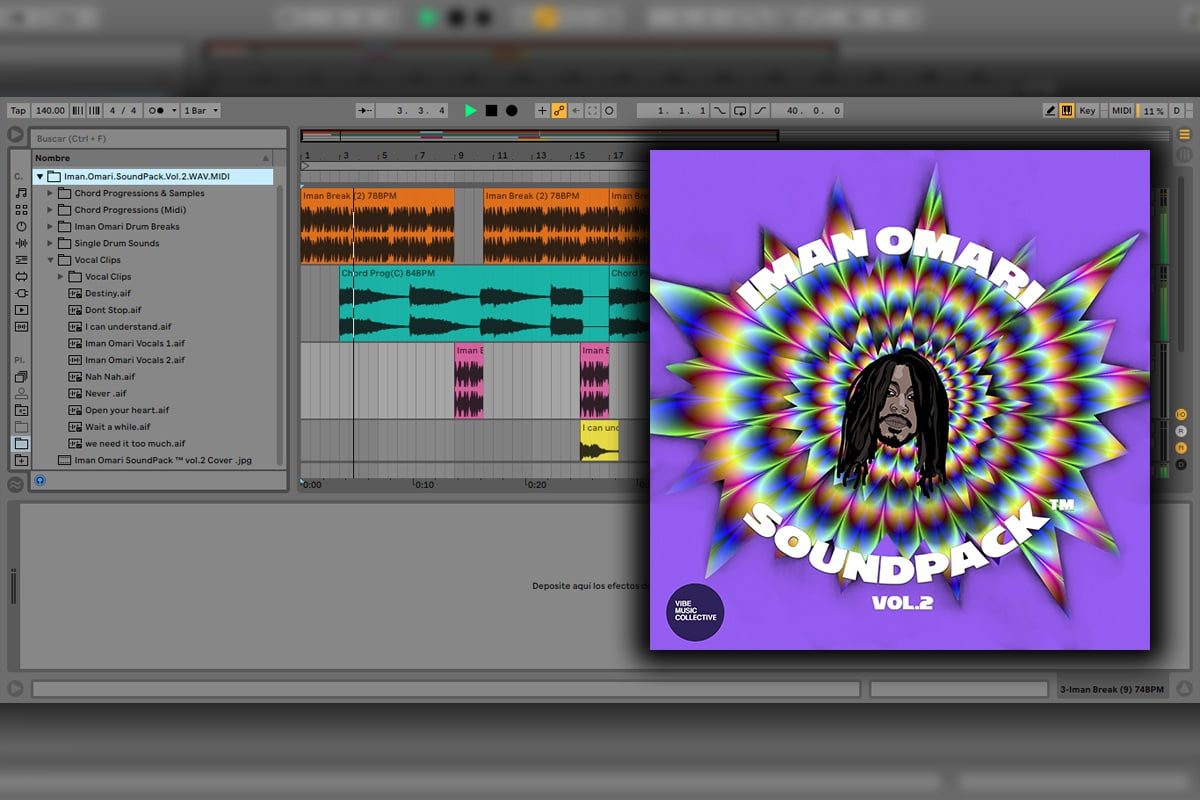Click the 11 % CPU load meter
The width and height of the screenshot is (1200, 800).
click(1152, 111)
